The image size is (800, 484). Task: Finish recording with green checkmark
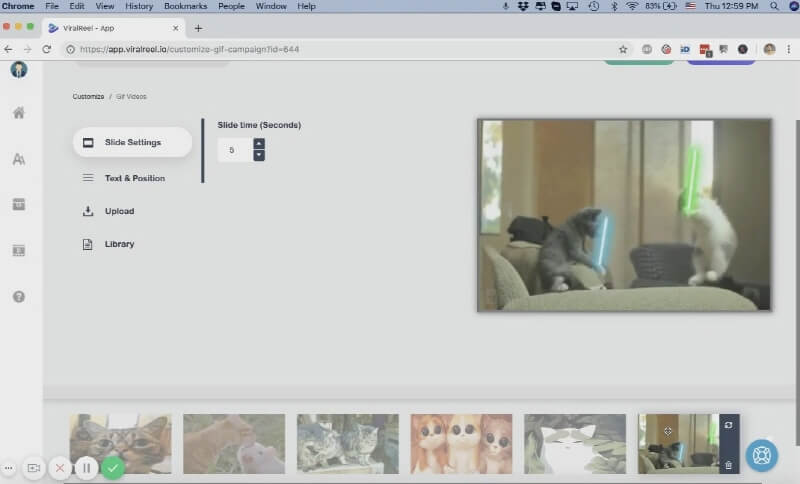113,468
